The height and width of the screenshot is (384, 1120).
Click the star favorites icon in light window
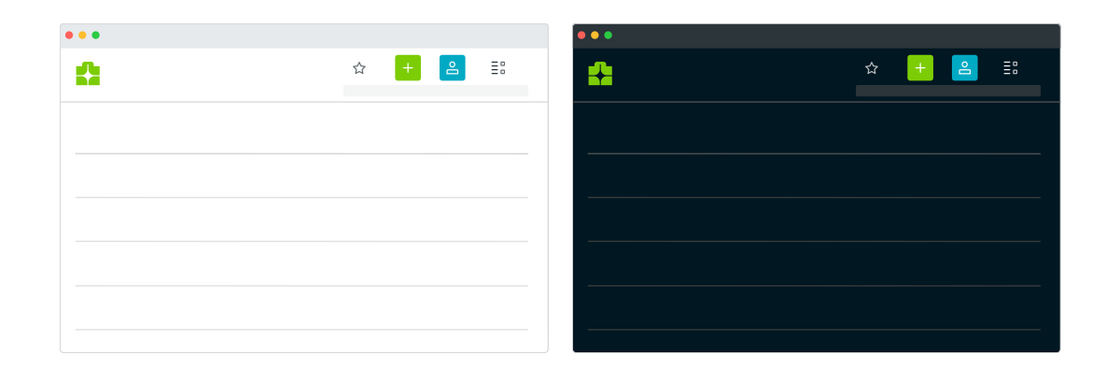[359, 68]
